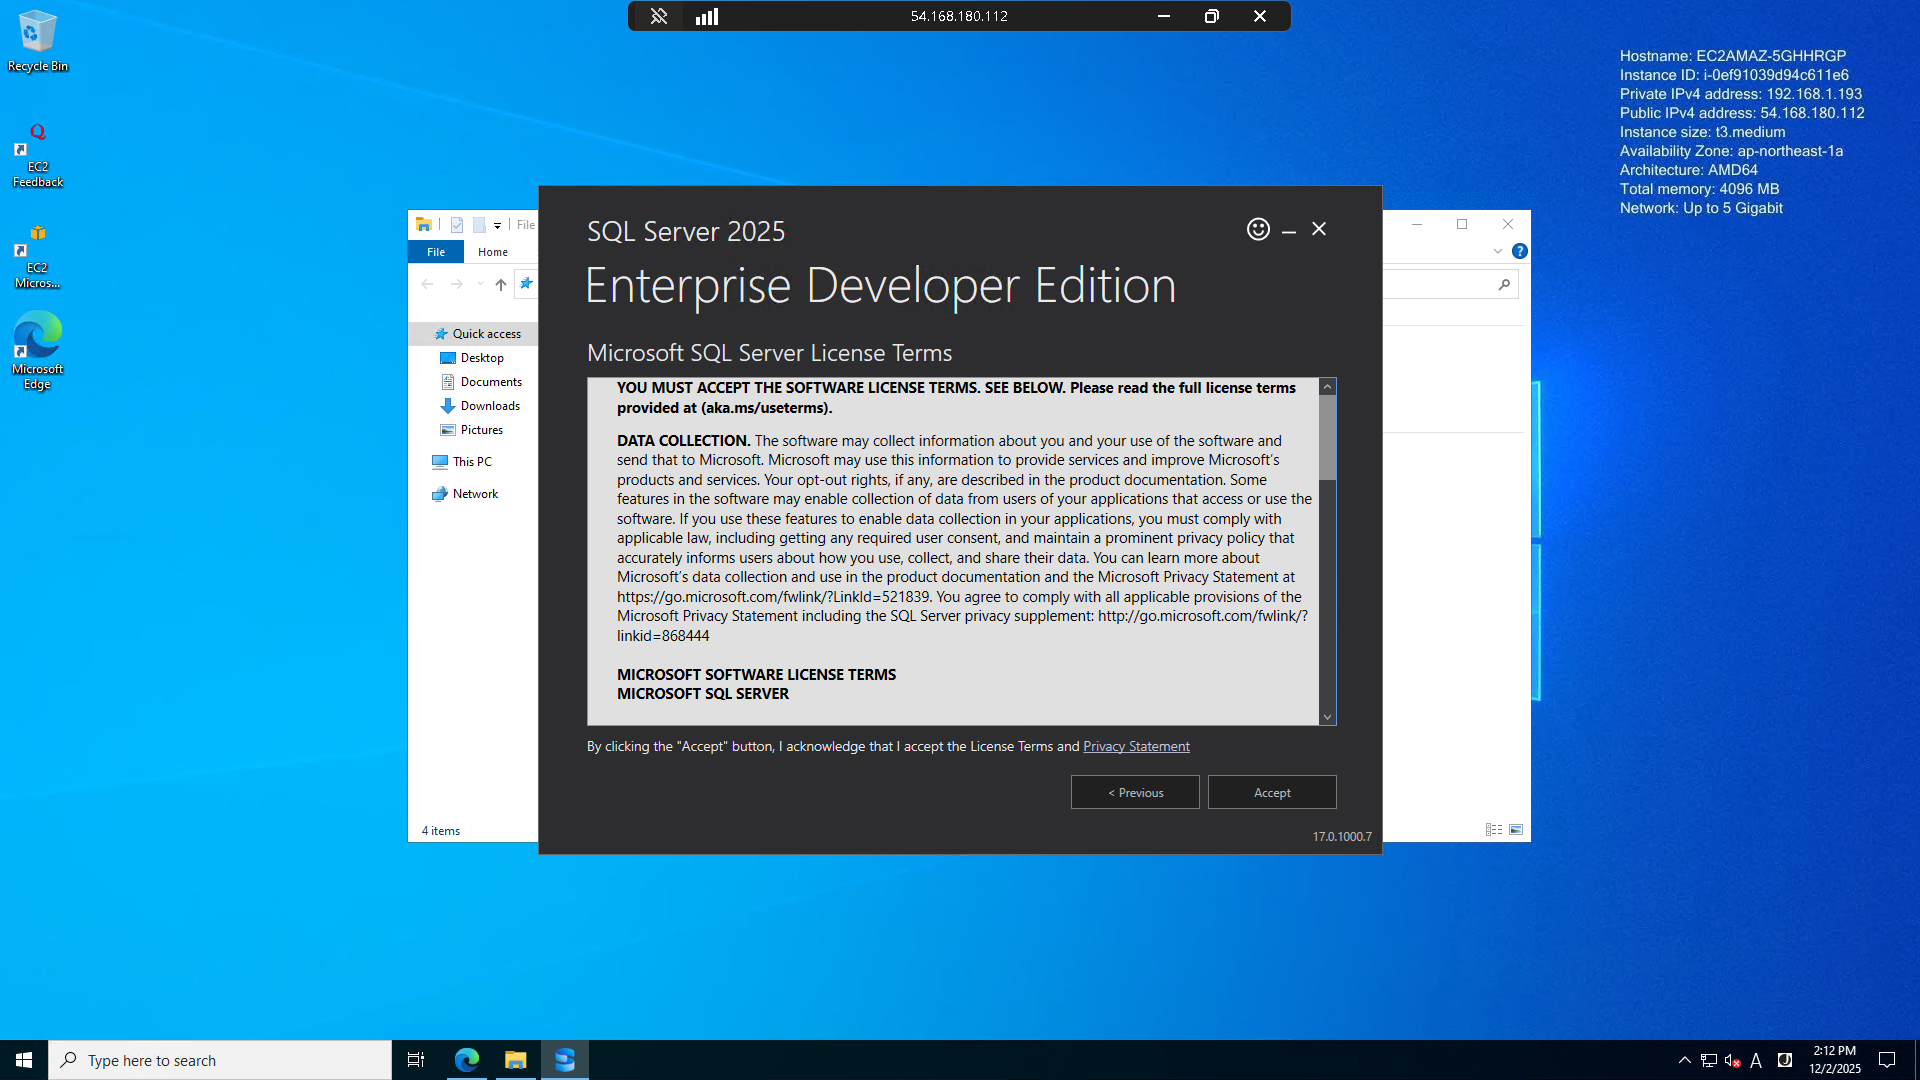This screenshot has height=1080, width=1920.
Task: Open File Explorer from taskbar
Action: tap(516, 1060)
